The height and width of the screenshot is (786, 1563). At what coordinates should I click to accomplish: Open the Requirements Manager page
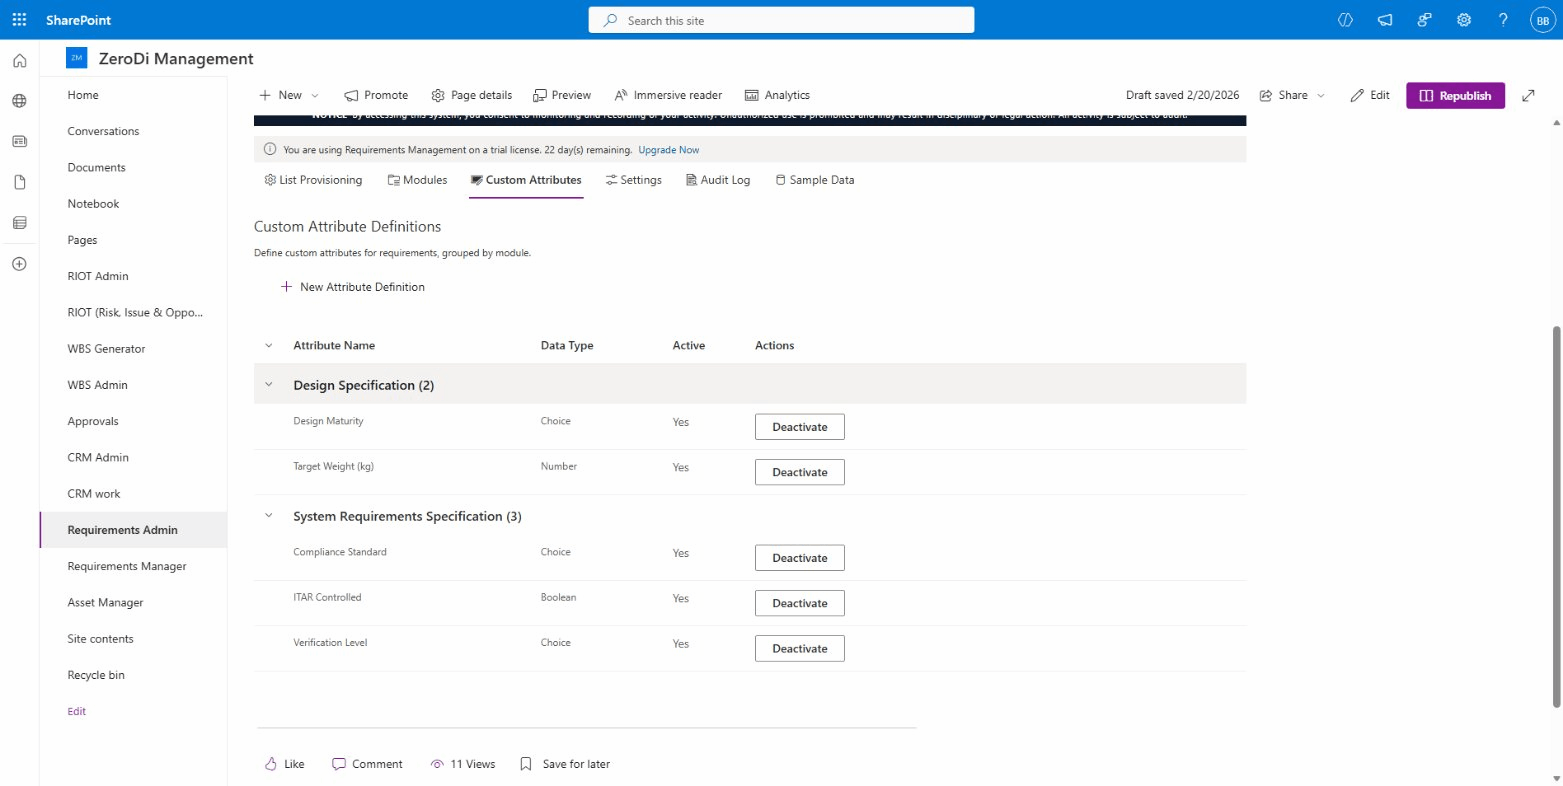click(x=127, y=566)
